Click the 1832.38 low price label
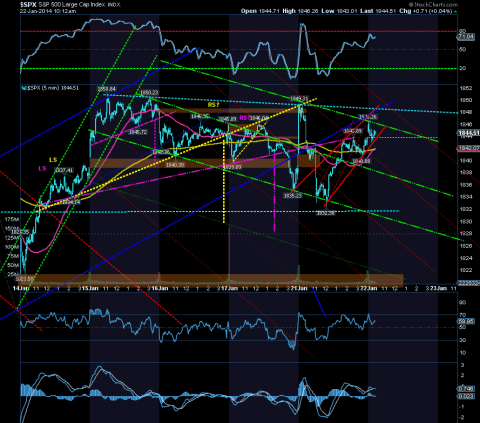This screenshot has height=423, width=480. 326,213
